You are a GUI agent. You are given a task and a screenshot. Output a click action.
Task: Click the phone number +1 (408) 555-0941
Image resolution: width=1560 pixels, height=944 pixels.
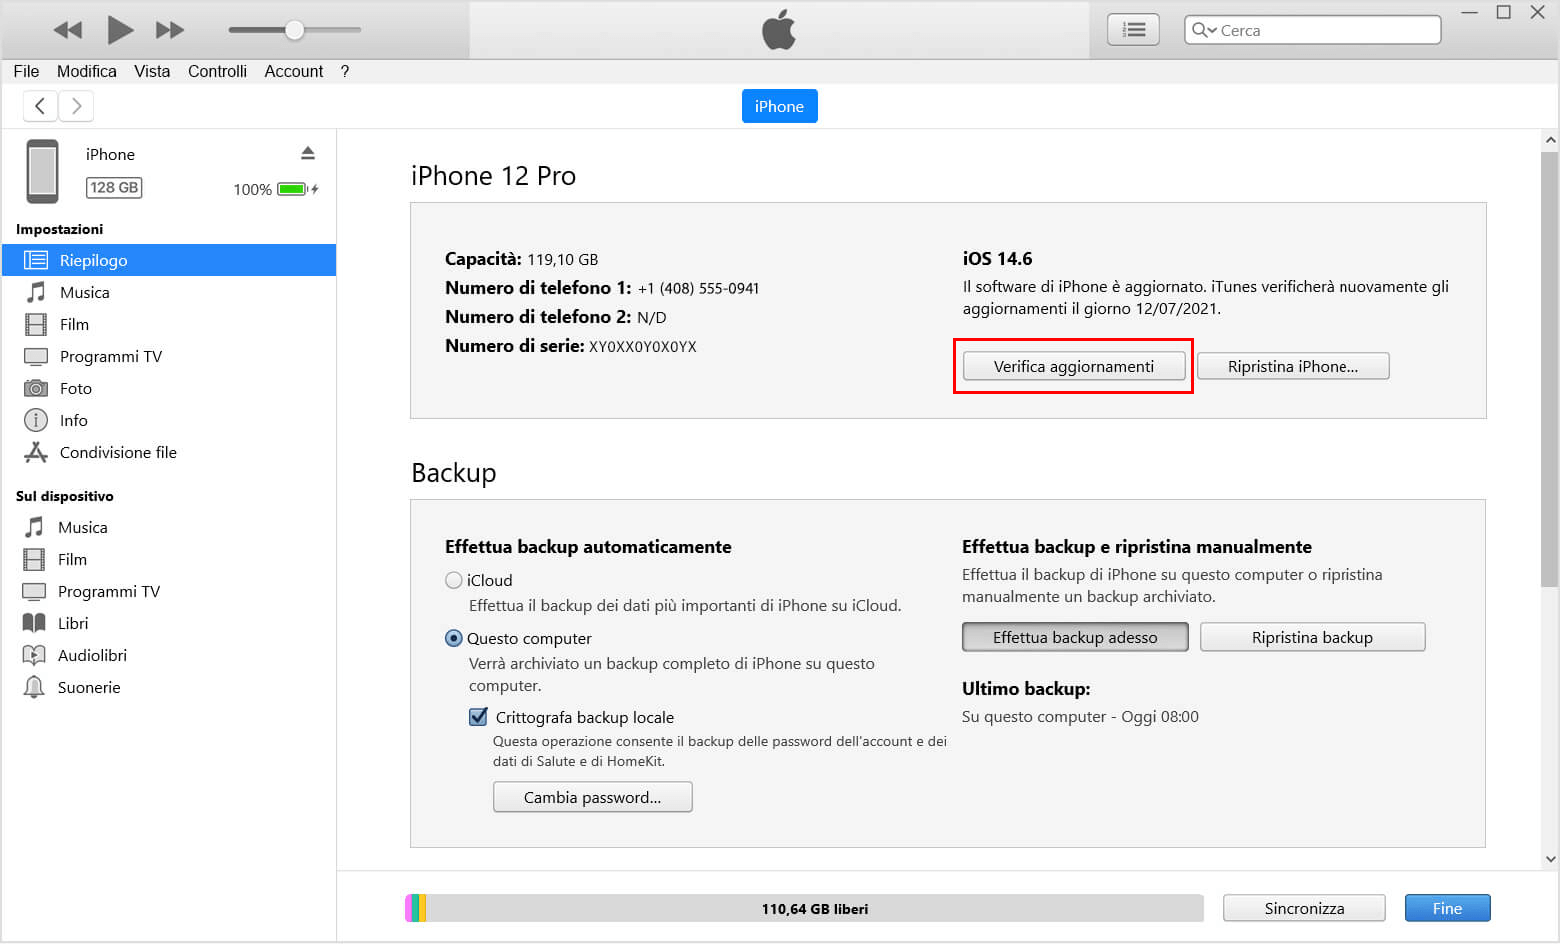coord(698,288)
